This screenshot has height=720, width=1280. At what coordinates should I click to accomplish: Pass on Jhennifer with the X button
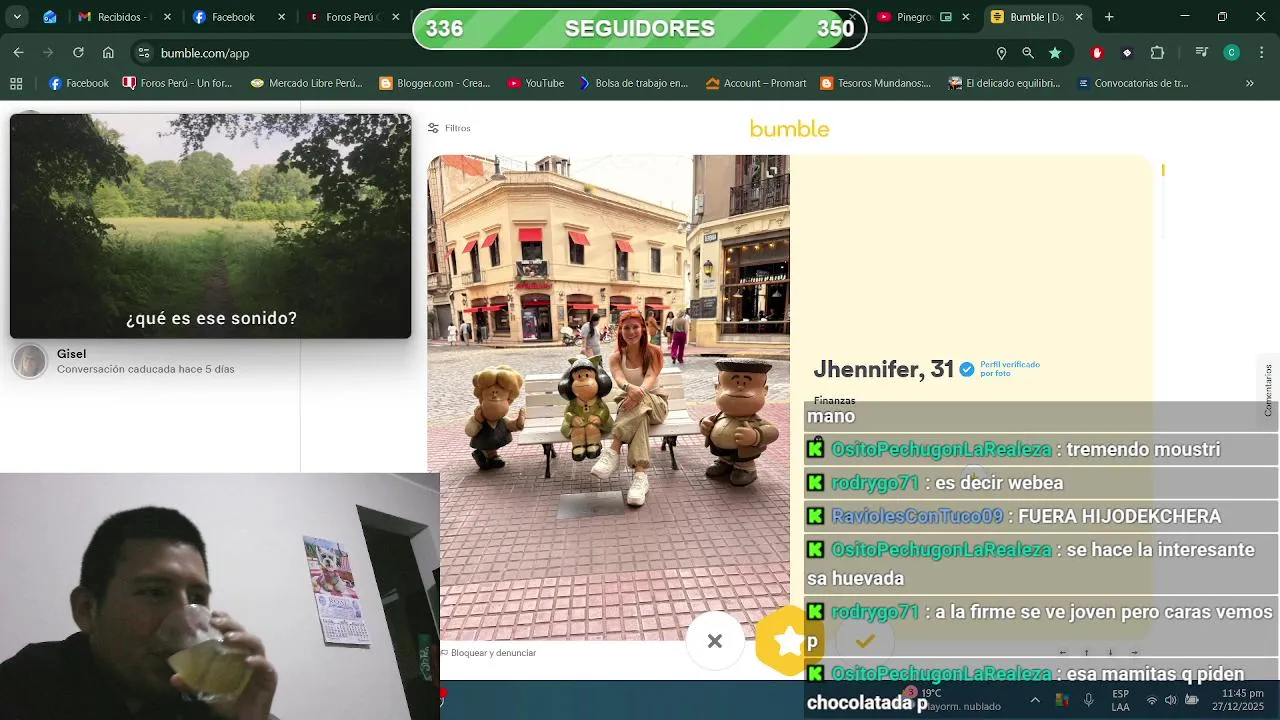click(715, 641)
